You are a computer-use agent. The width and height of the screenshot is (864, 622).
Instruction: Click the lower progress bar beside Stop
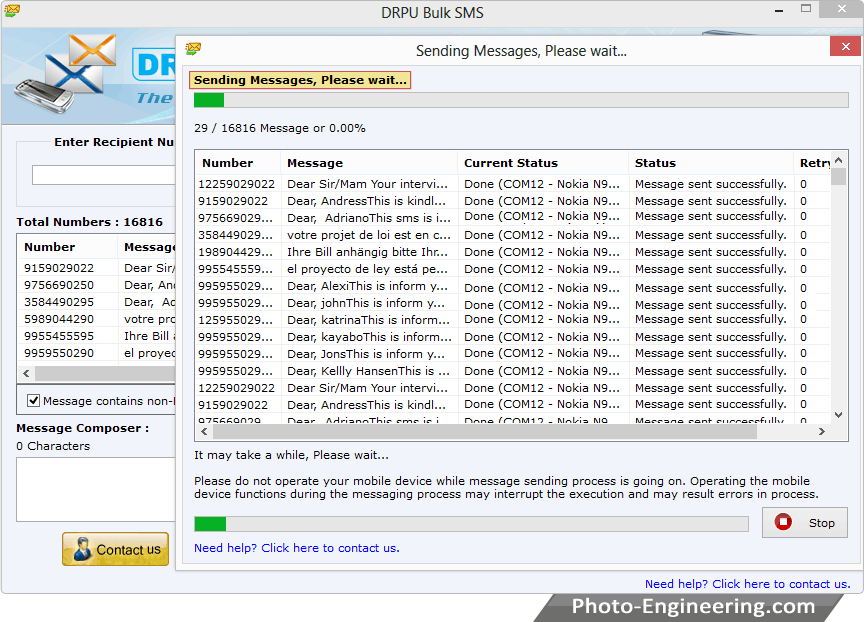pos(471,524)
